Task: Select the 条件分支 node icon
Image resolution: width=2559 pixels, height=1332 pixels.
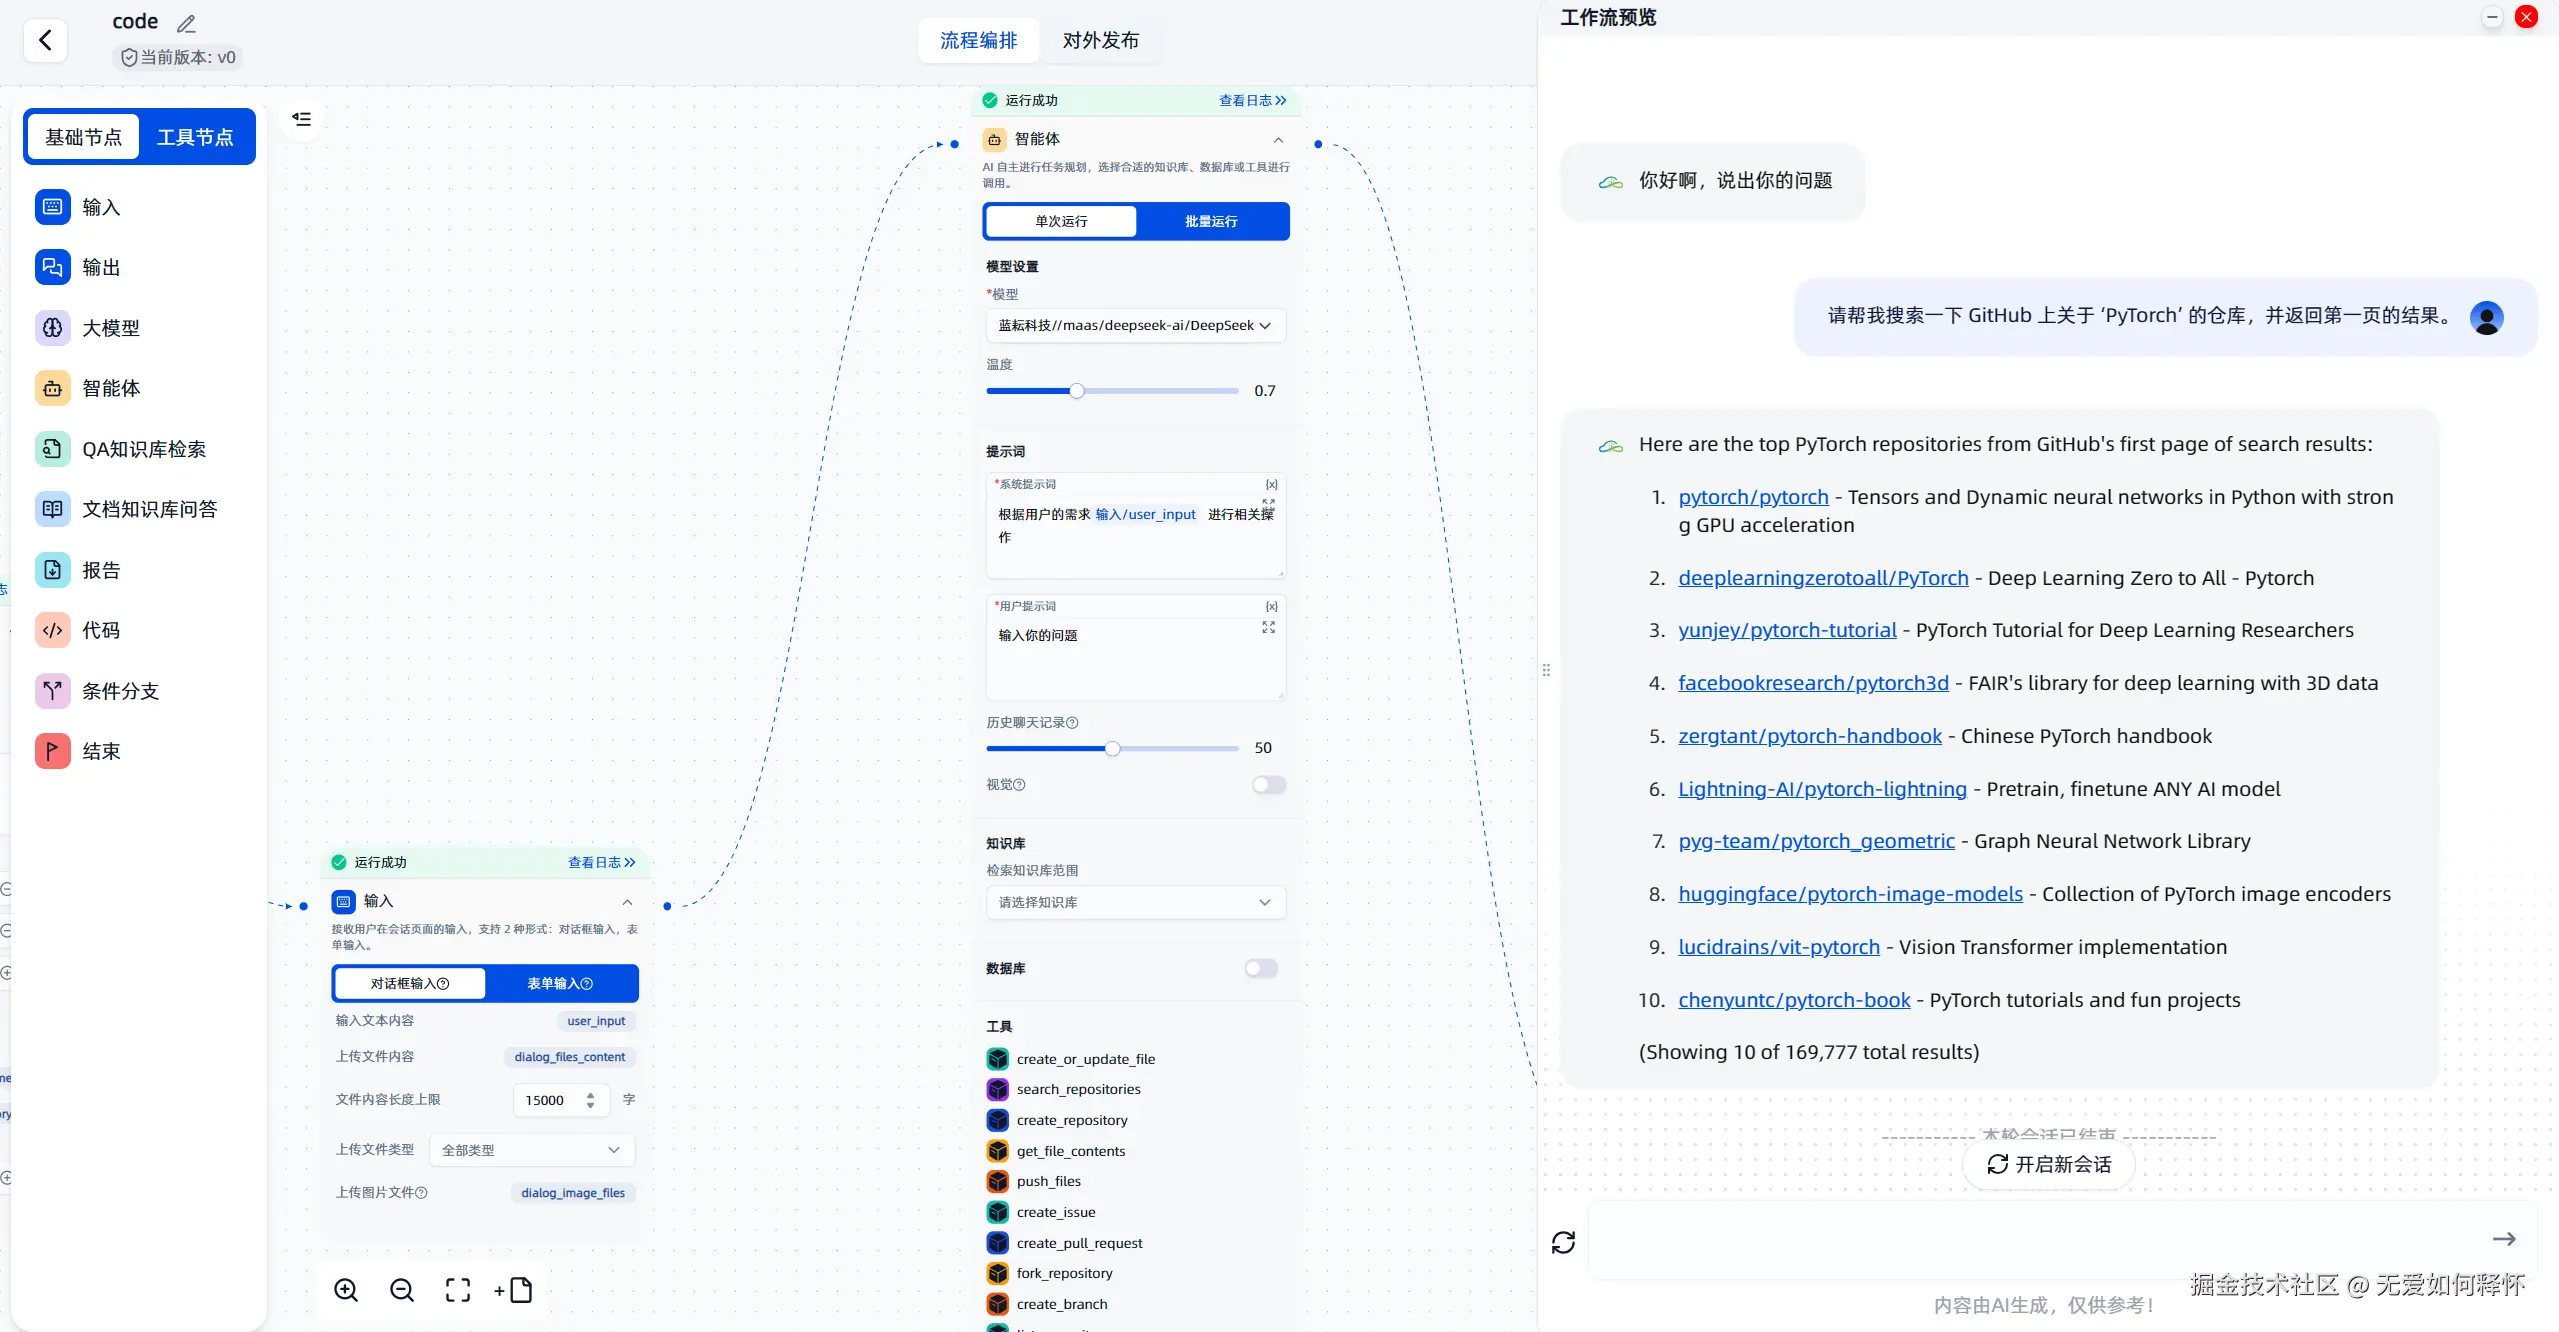Action: point(53,691)
